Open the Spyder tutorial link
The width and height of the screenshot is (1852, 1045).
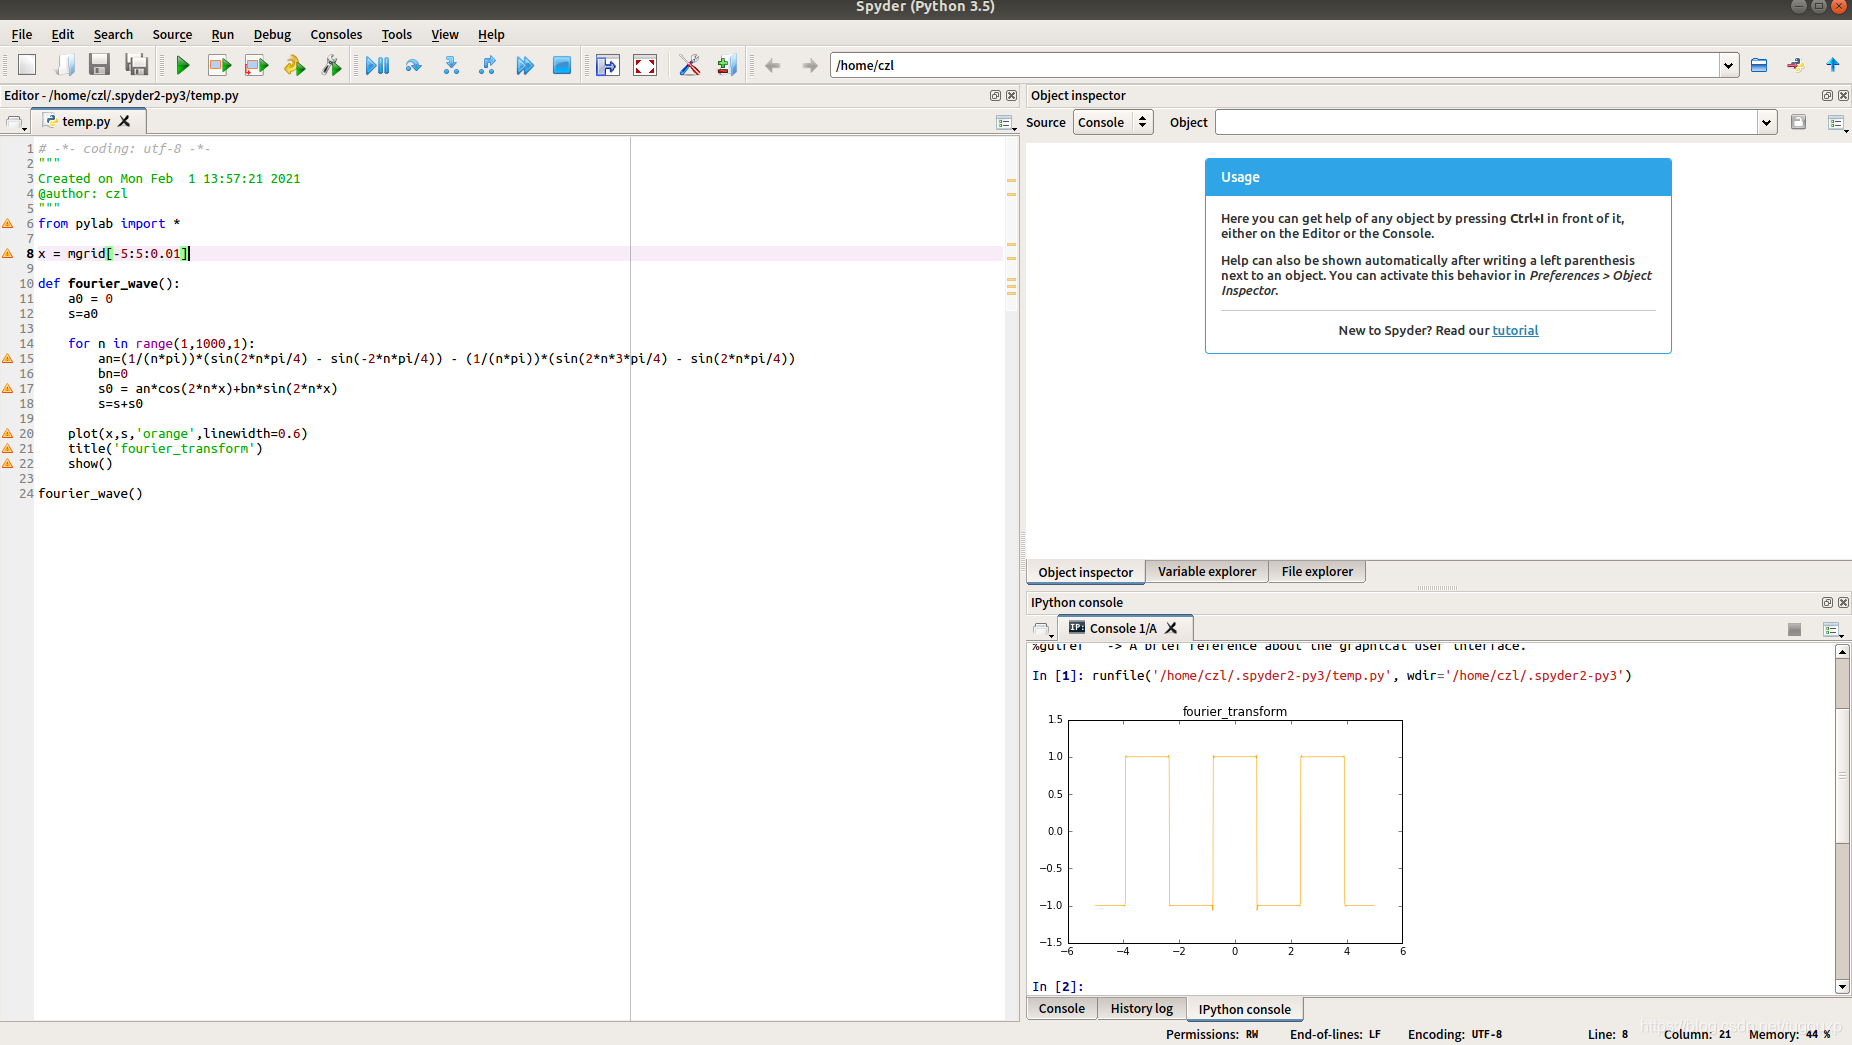pos(1515,331)
